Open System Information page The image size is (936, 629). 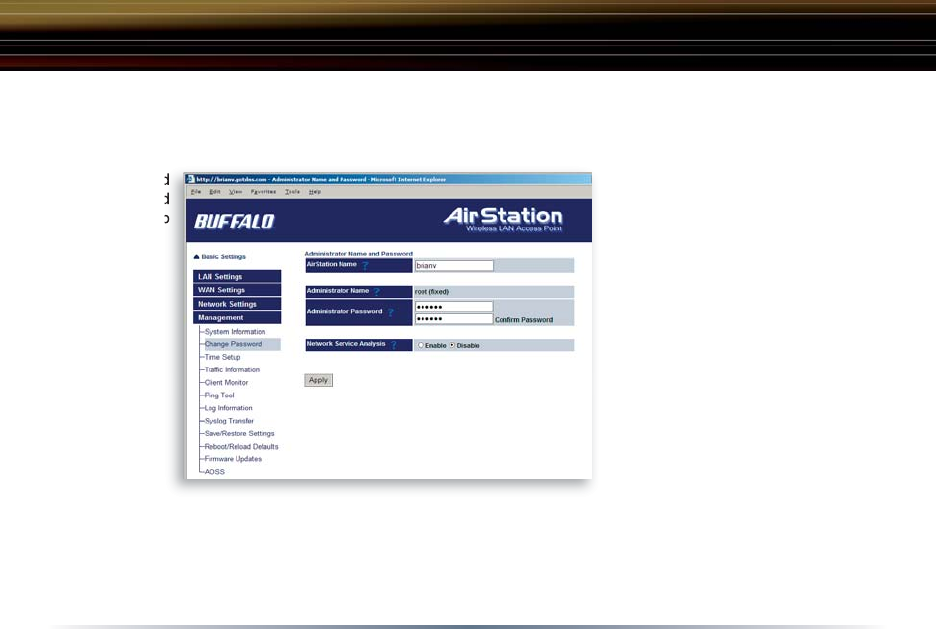tap(235, 332)
